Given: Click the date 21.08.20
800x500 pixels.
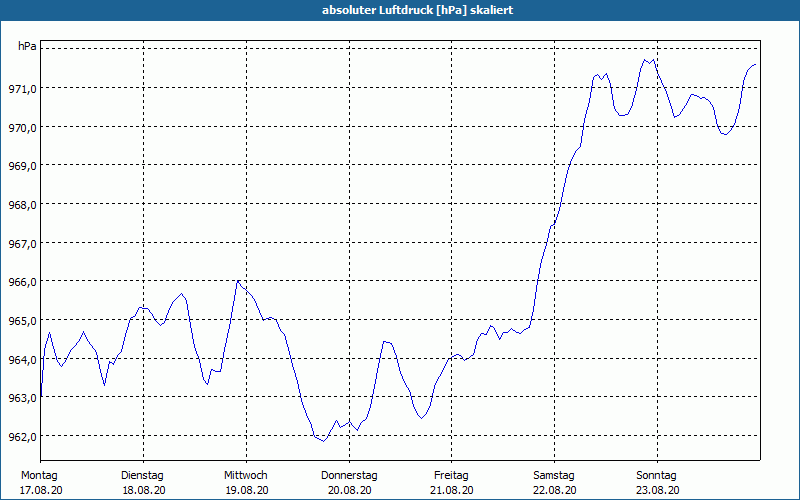Looking at the screenshot, I should [452, 490].
